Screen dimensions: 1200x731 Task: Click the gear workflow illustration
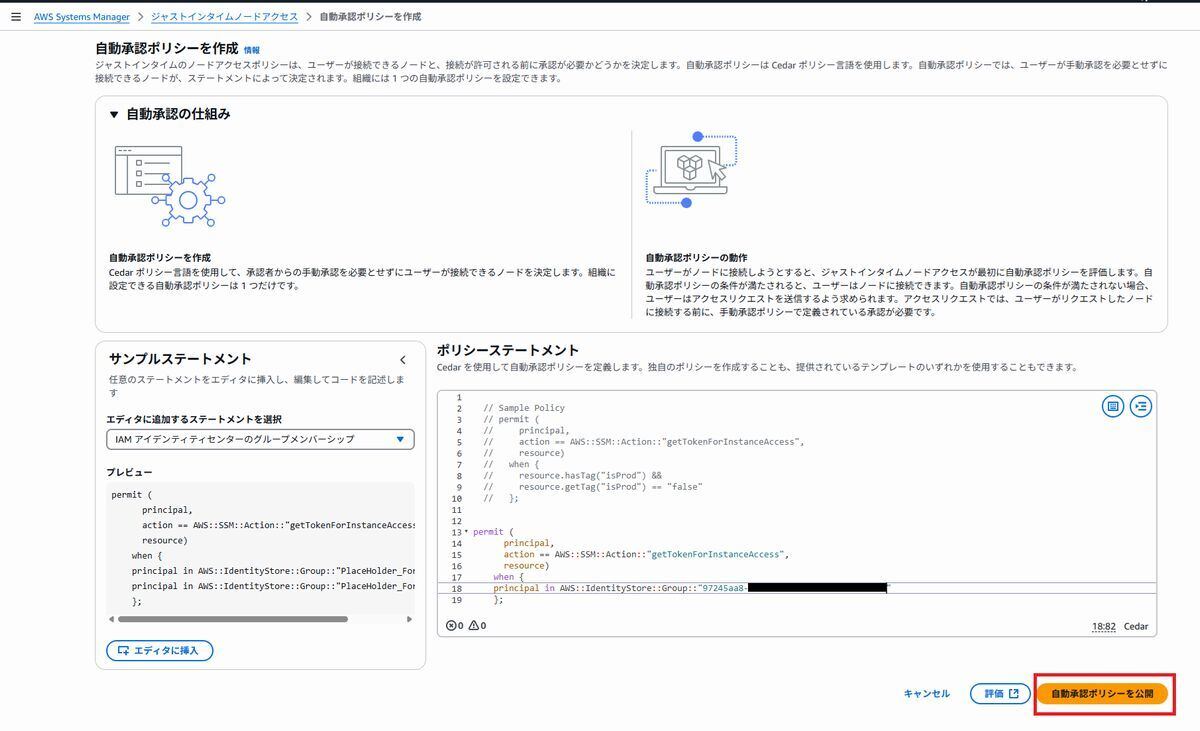(x=169, y=187)
